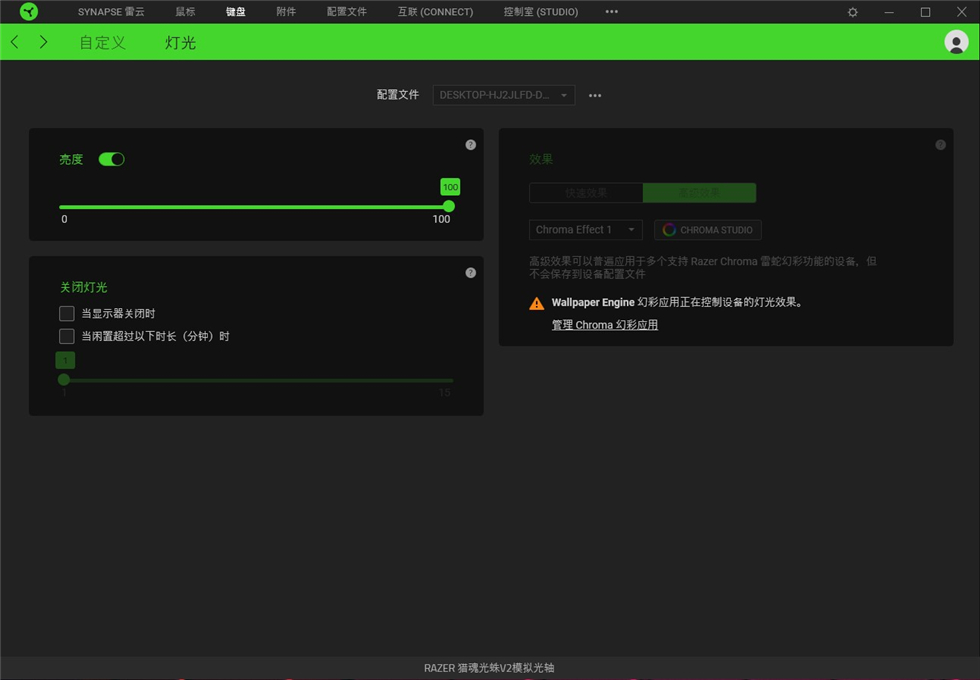The height and width of the screenshot is (680, 980).
Task: Toggle the 亮度 brightness switch
Action: [x=111, y=159]
